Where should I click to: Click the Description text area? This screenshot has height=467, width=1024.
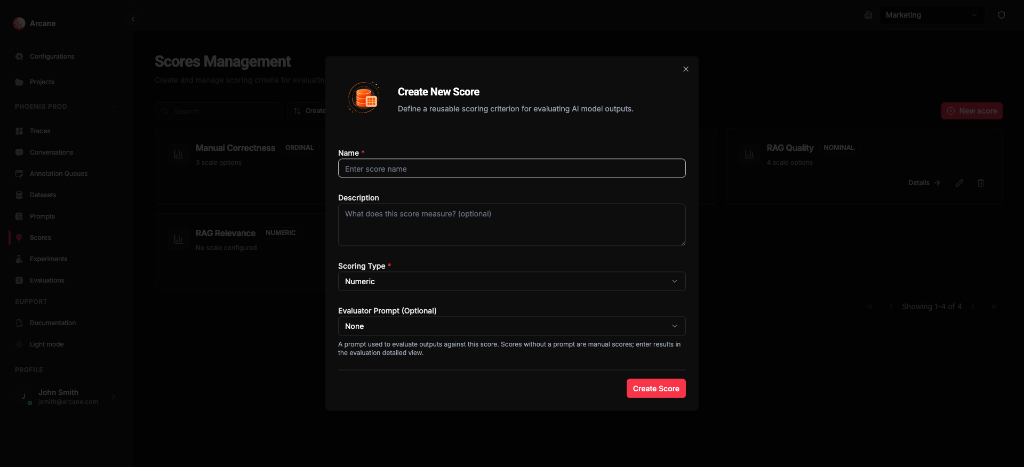tap(511, 225)
